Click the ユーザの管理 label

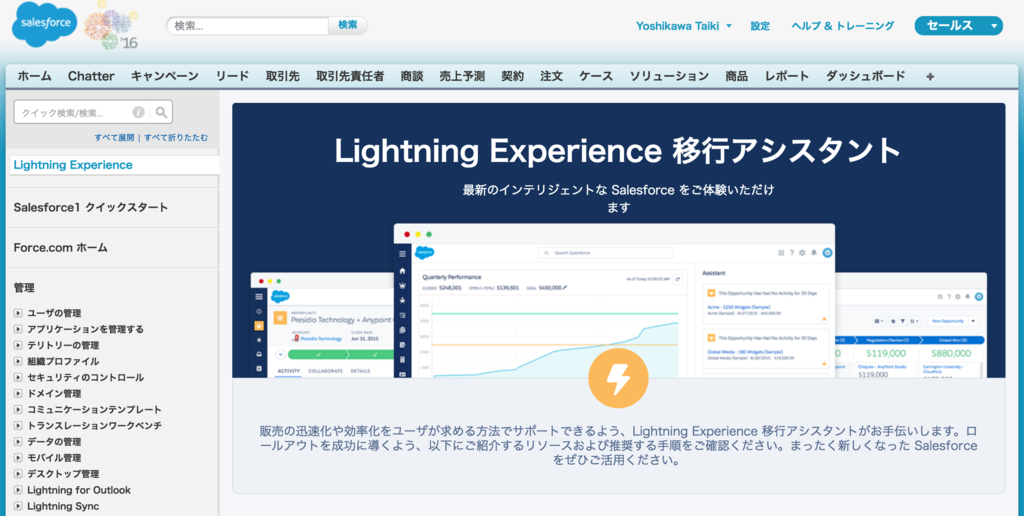54,314
